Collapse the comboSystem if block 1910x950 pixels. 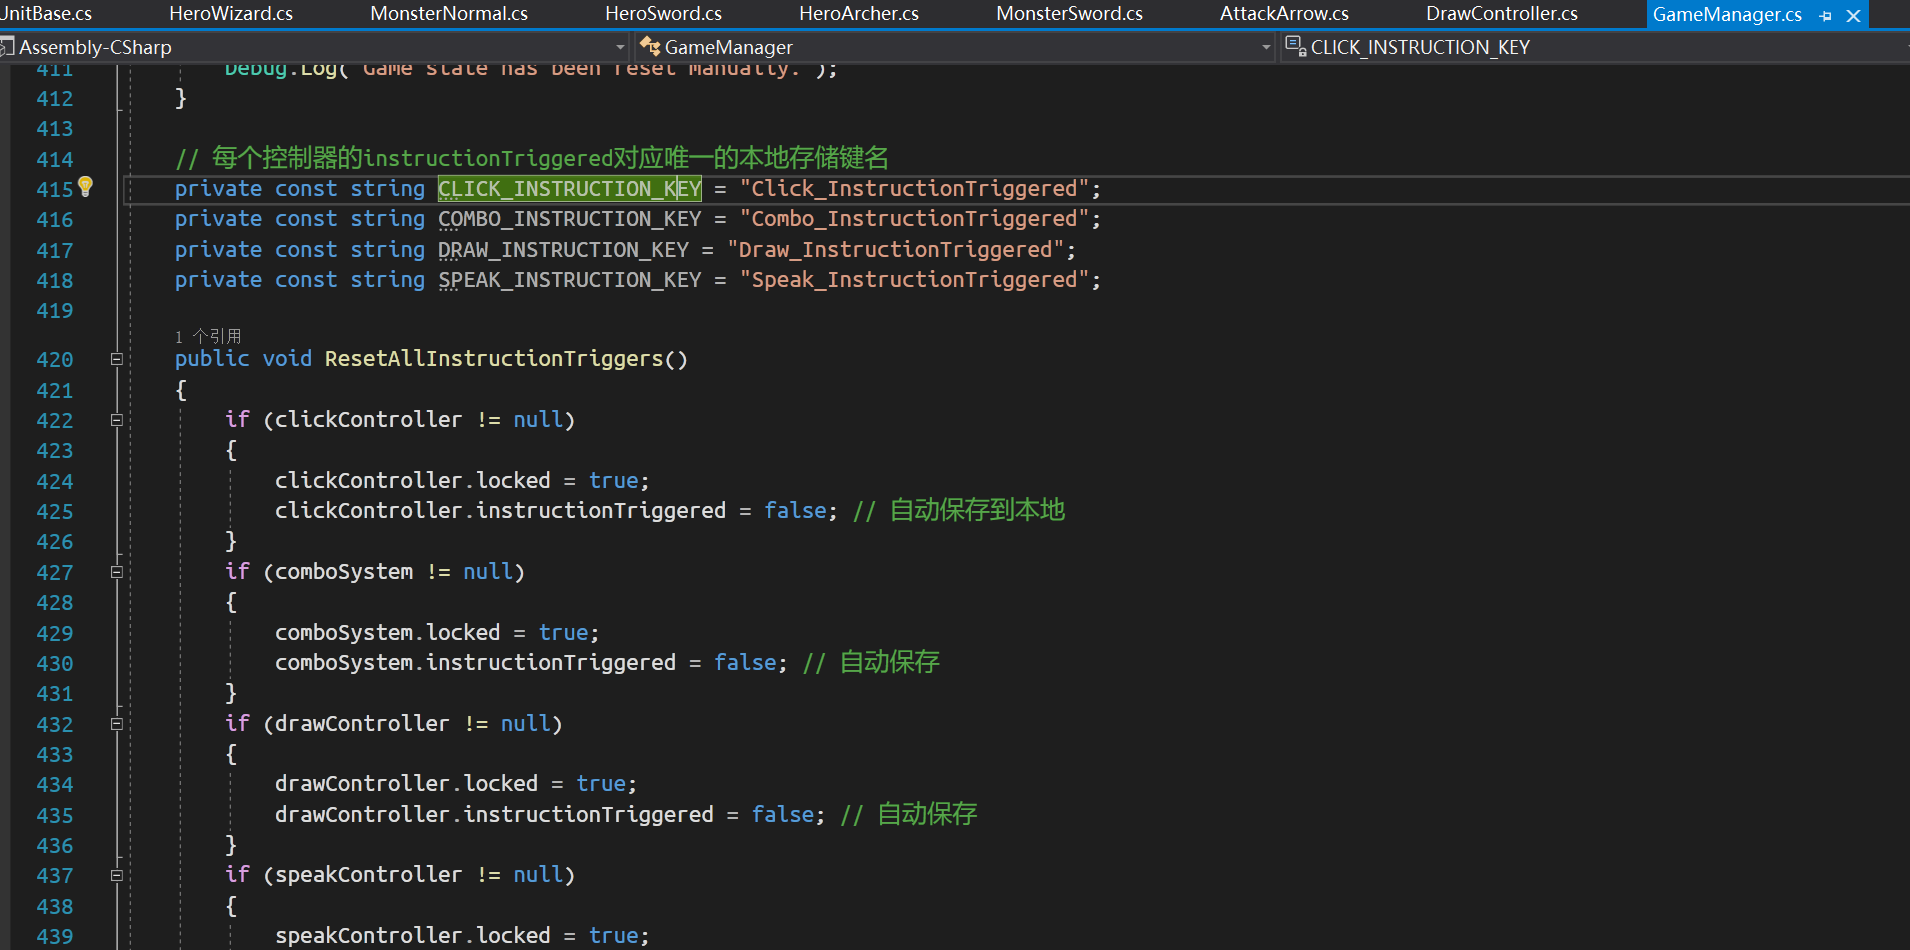pos(116,572)
